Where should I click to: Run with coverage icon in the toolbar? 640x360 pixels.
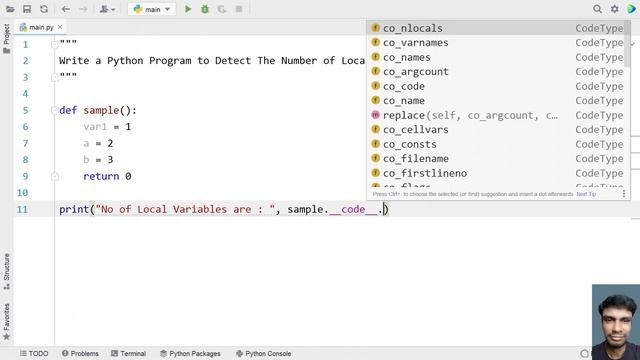pos(222,9)
